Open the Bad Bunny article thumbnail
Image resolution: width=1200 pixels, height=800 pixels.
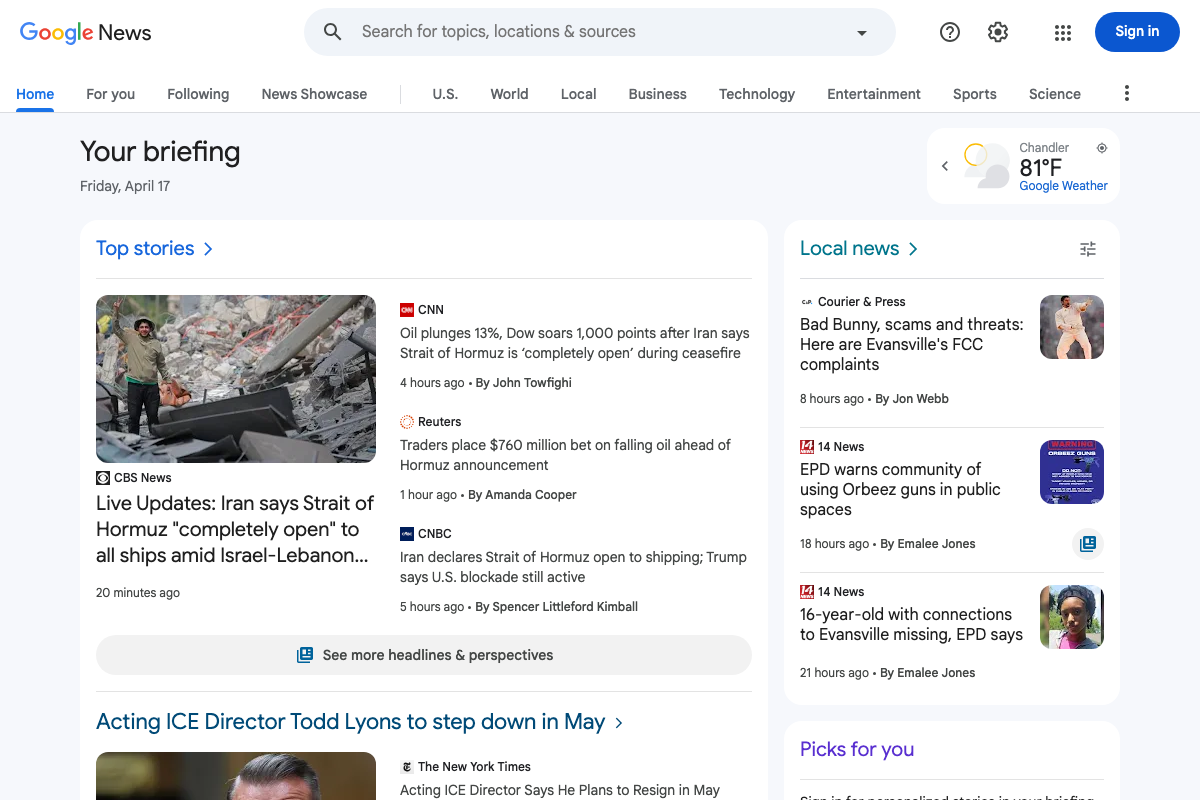click(1072, 327)
